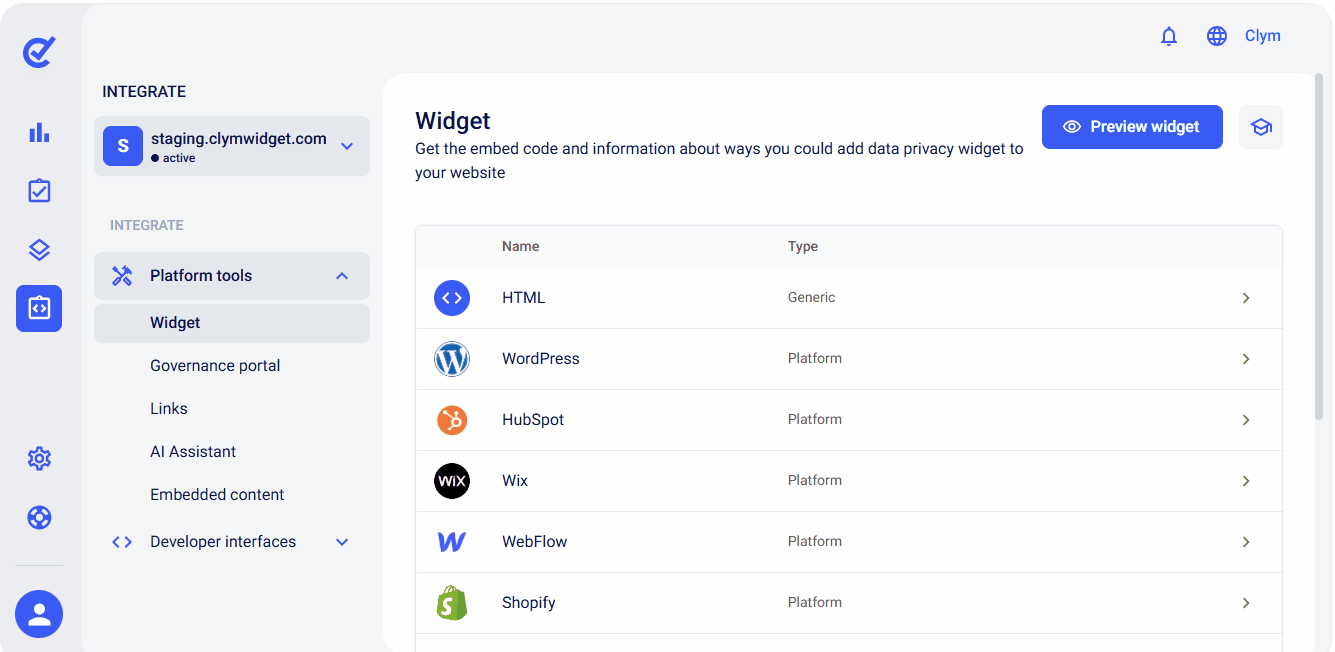
Task: Click the HTML name text
Action: [x=524, y=298]
